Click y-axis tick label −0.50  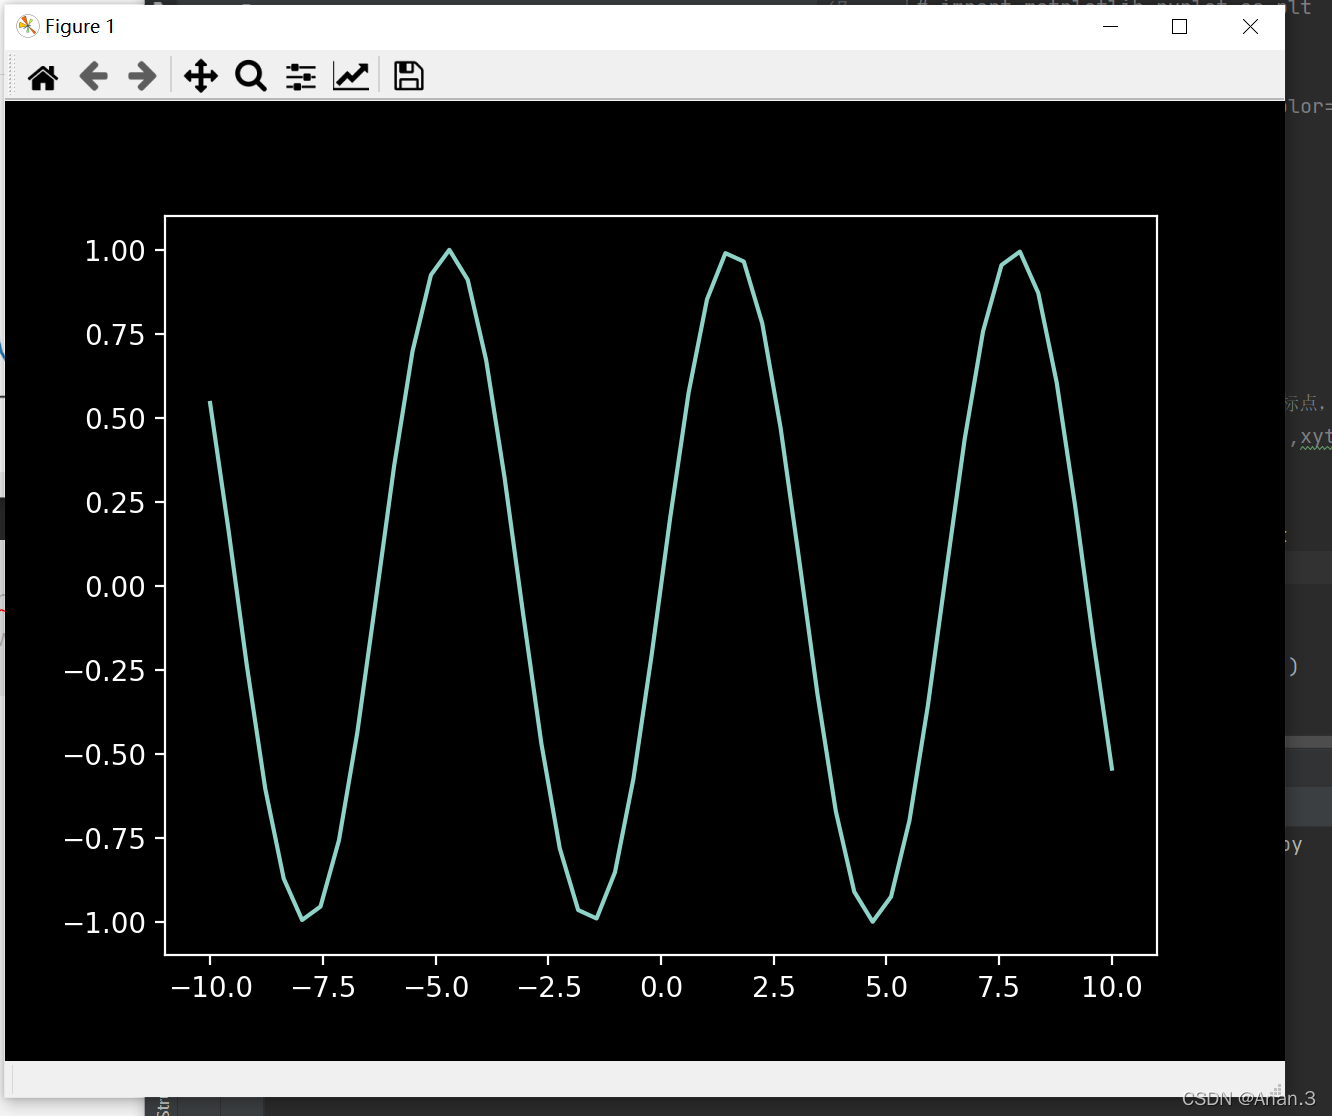(105, 755)
